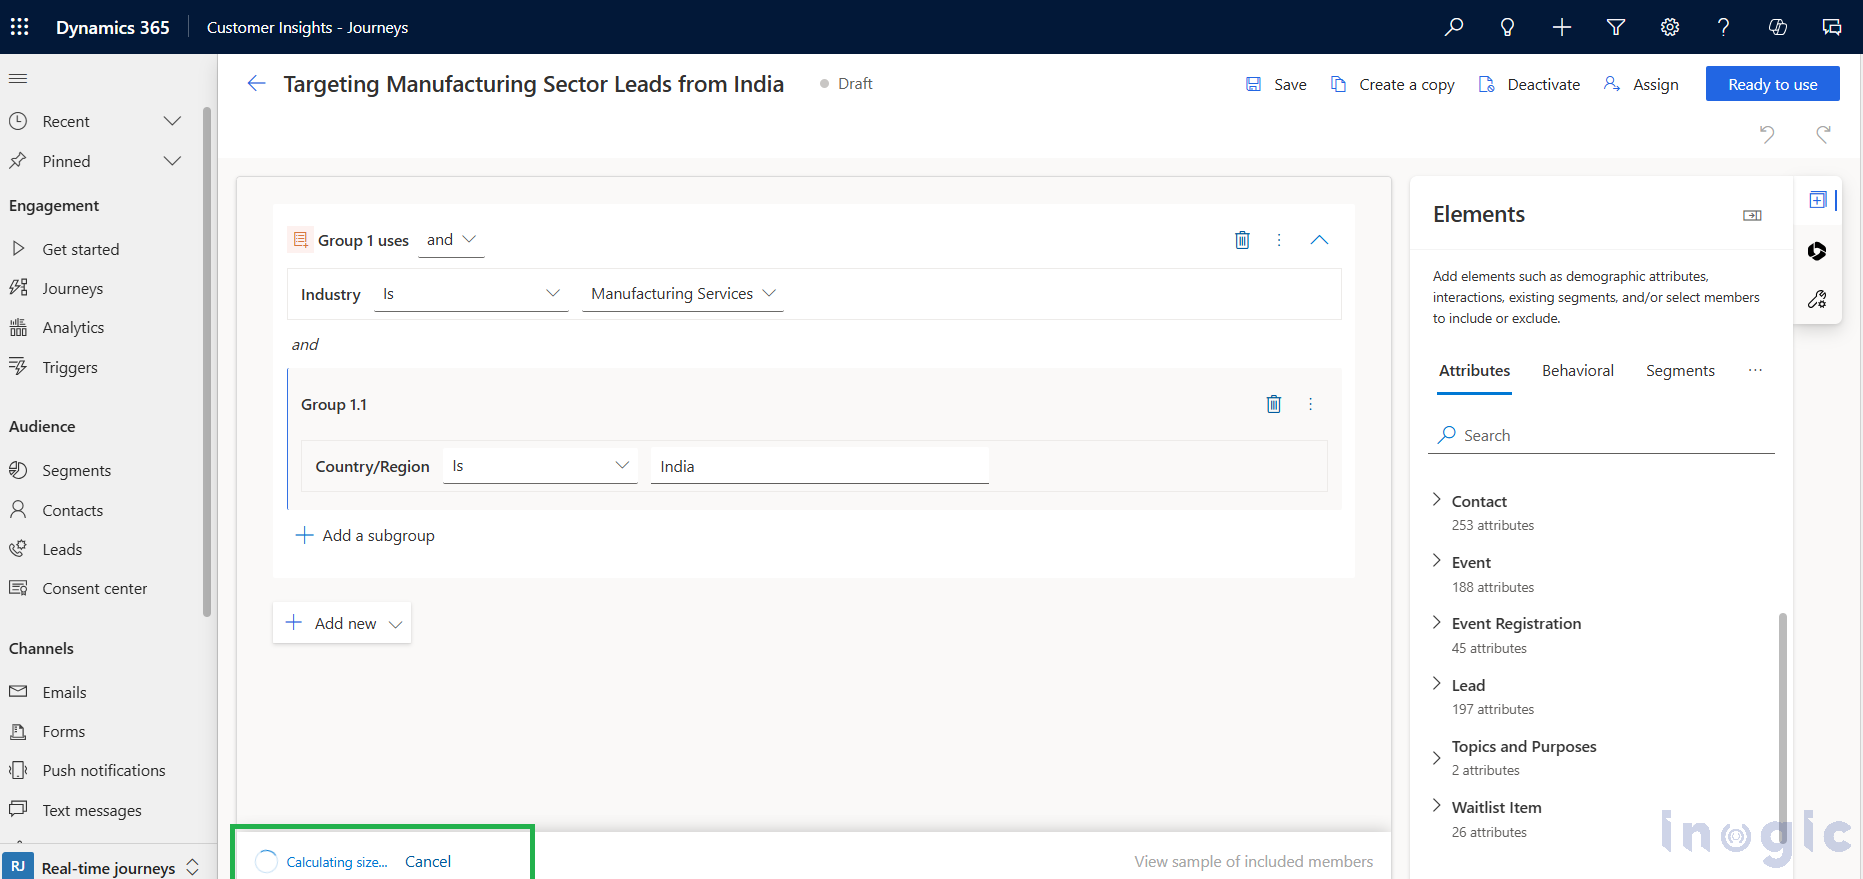Open the Copilot icon in top bar
Screen dimensions: 1863x879
tap(1778, 27)
